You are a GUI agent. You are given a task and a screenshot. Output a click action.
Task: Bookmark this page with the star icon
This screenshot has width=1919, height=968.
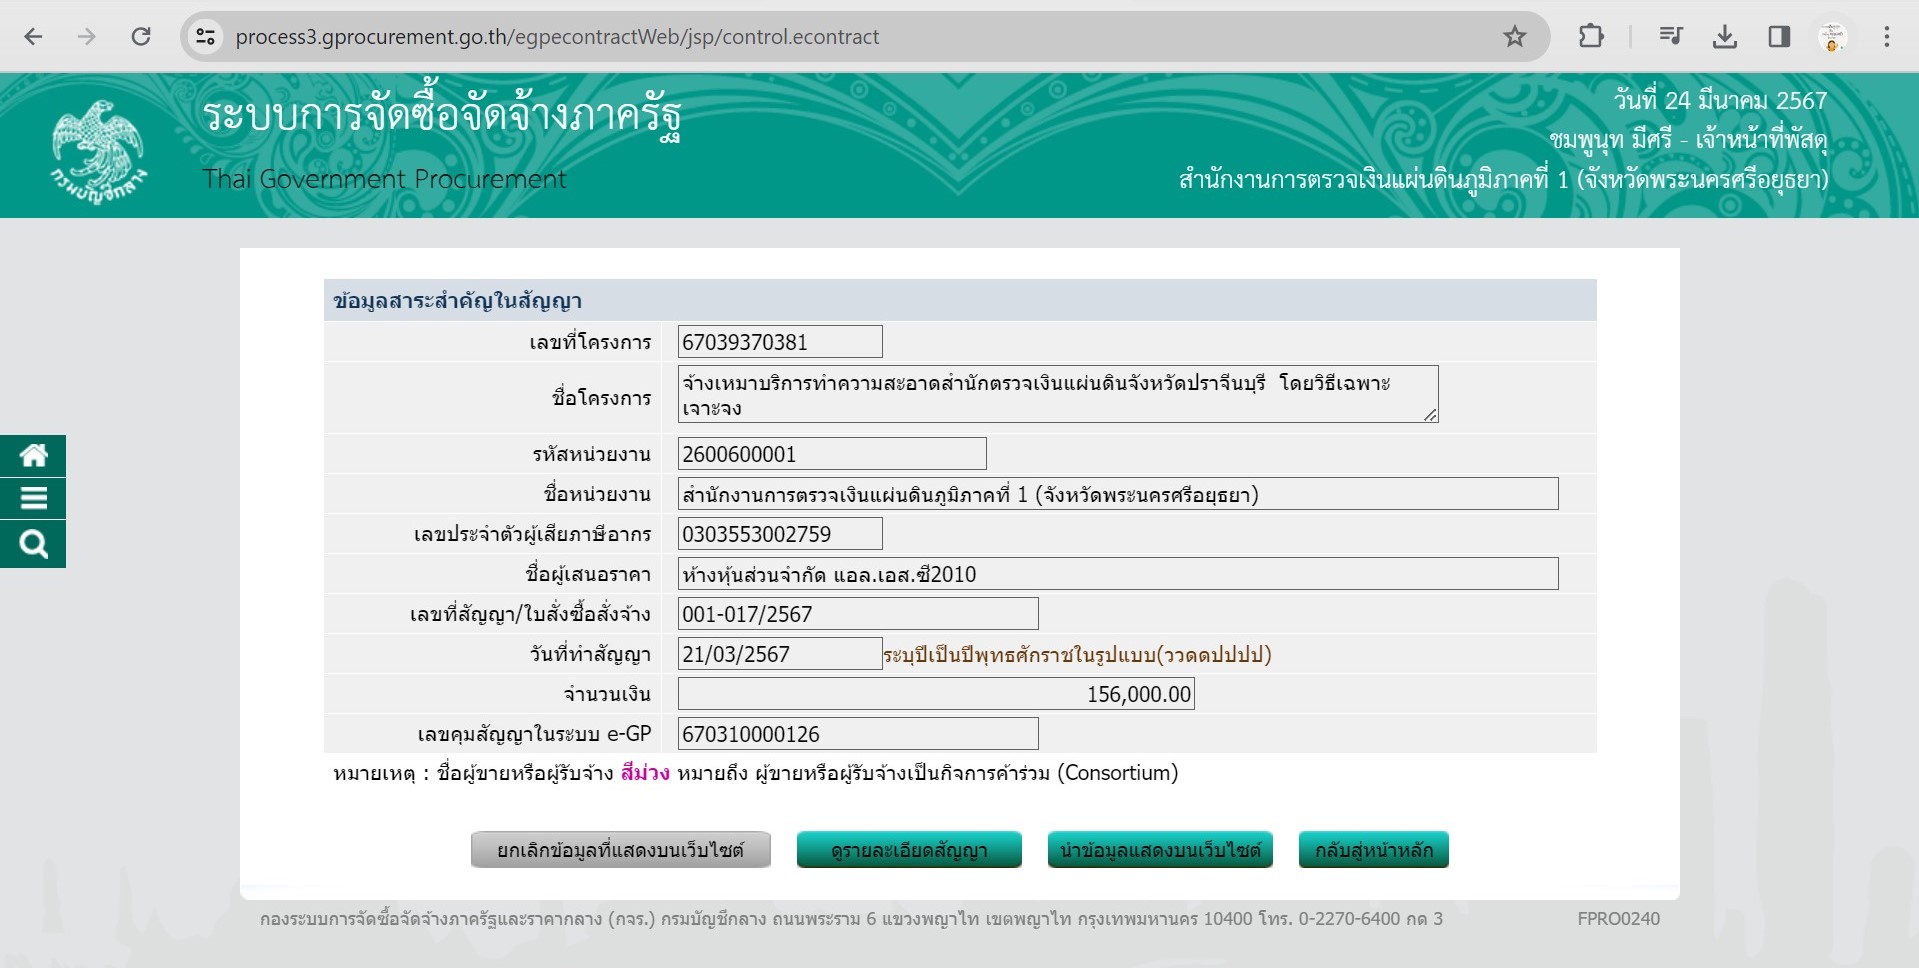click(1513, 36)
